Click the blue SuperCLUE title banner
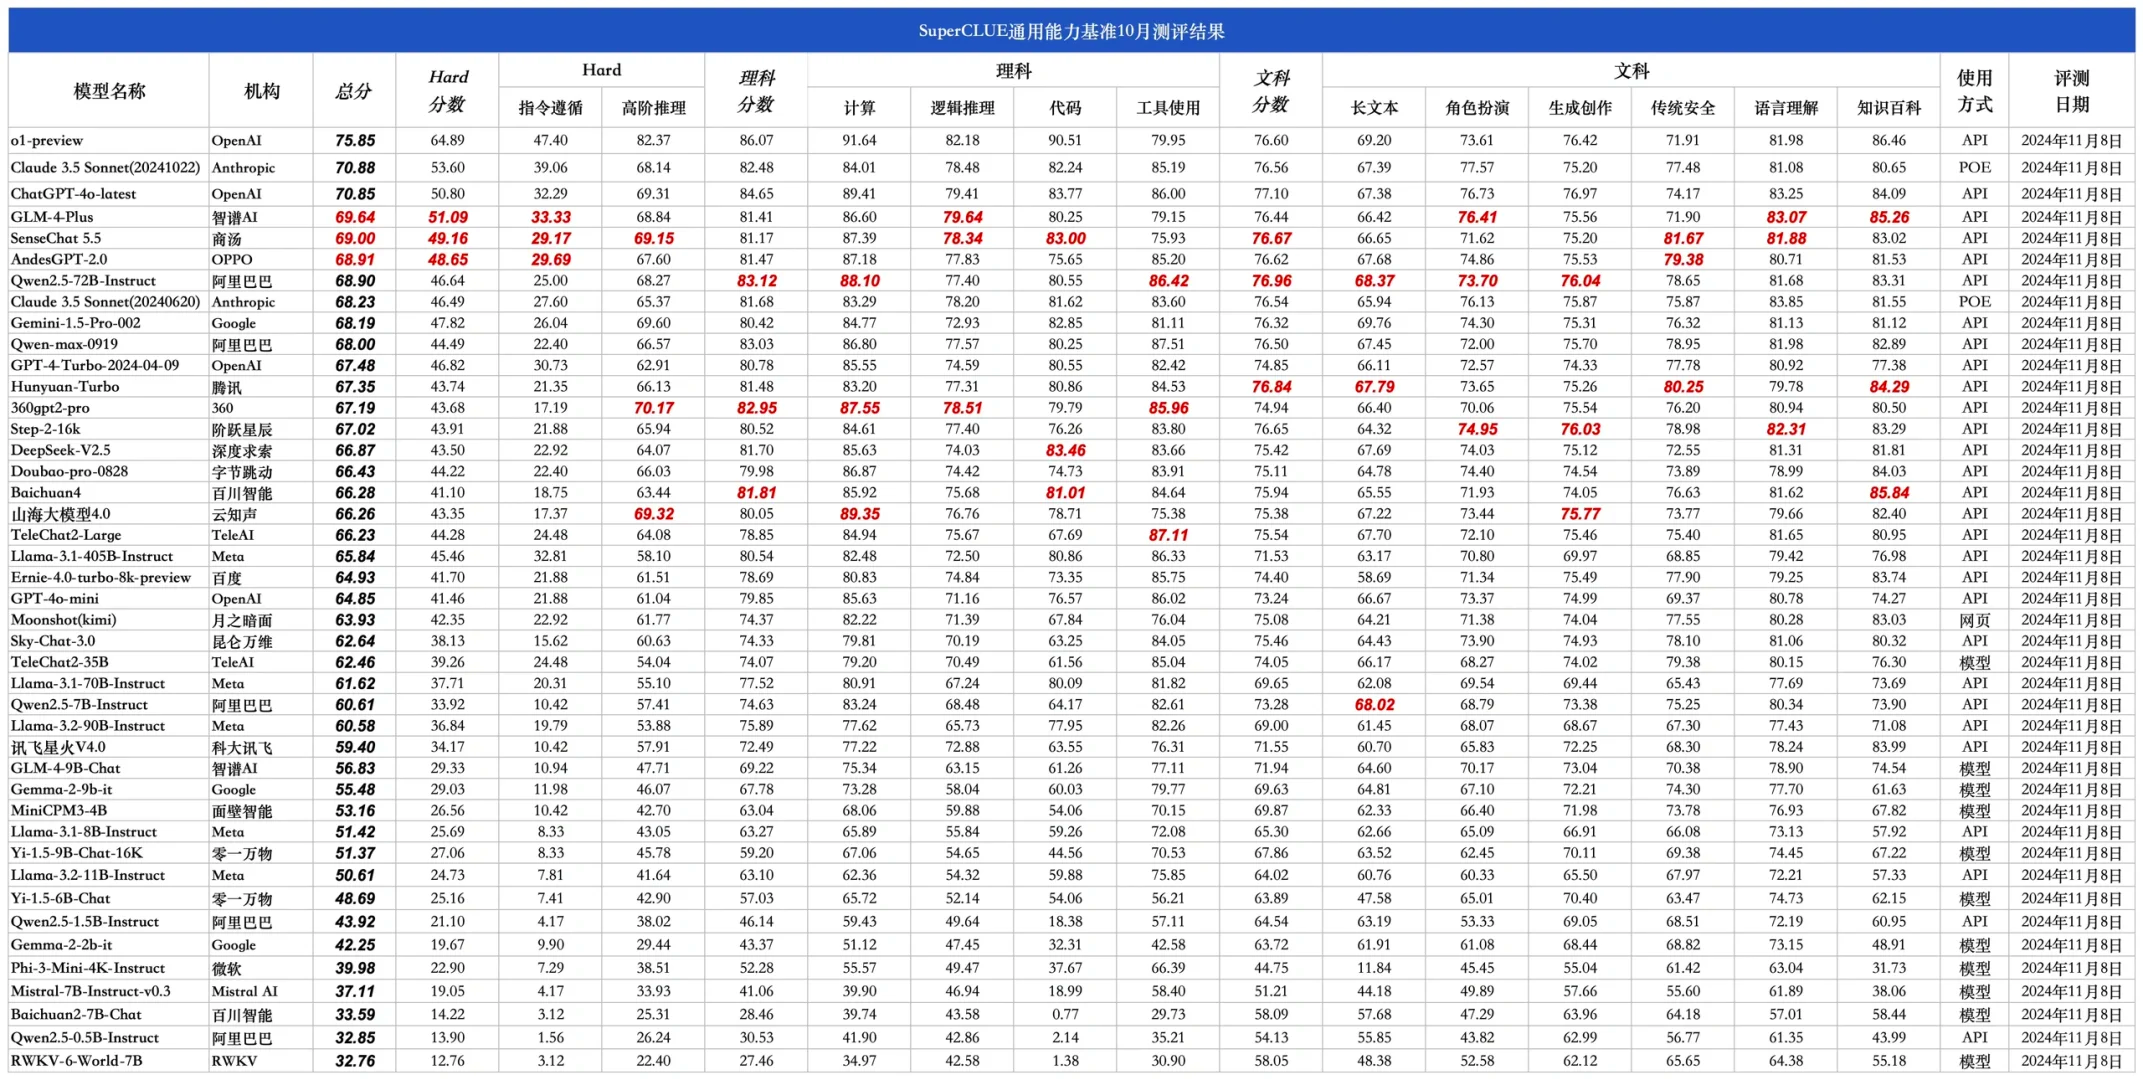2143x1079 pixels. tap(1071, 31)
